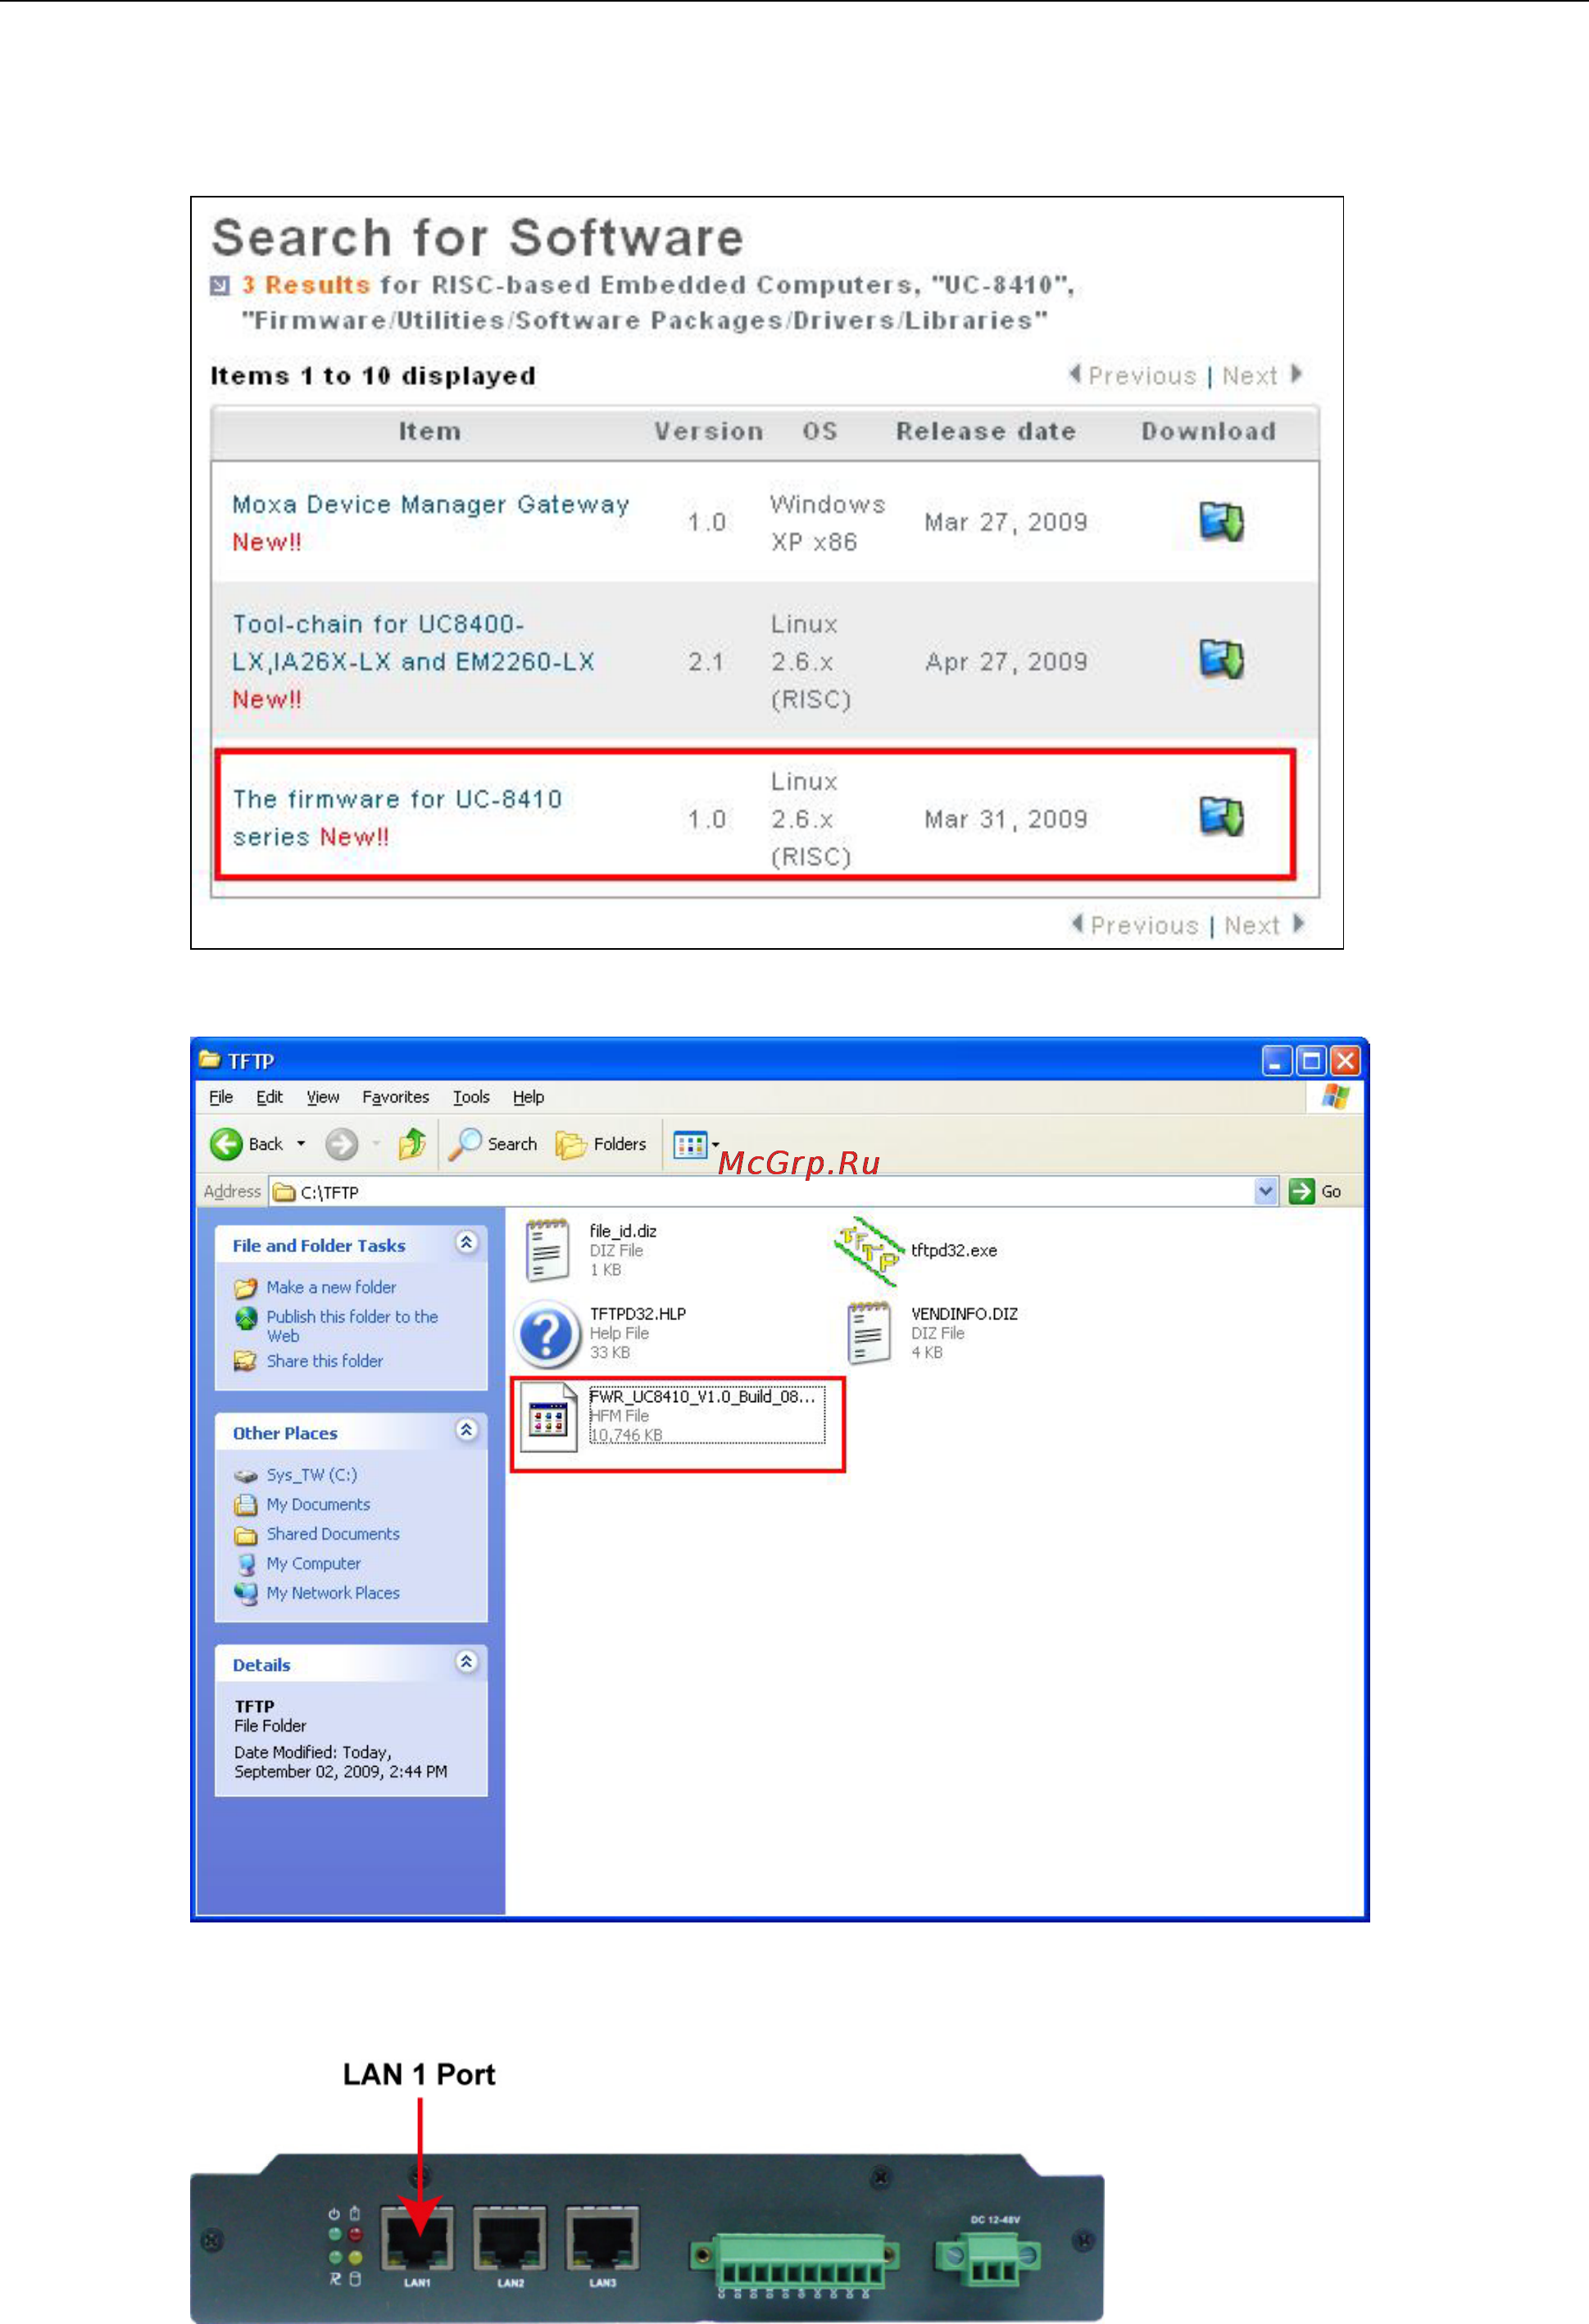Maximize the TFTP window
Screen dimensions: 1589x2324
[1311, 1061]
